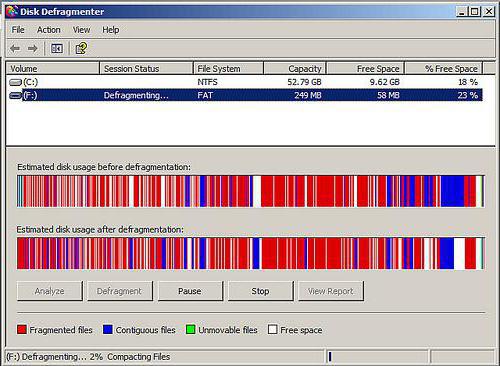Click the before-defragmentation disk usage bar

(x=251, y=191)
